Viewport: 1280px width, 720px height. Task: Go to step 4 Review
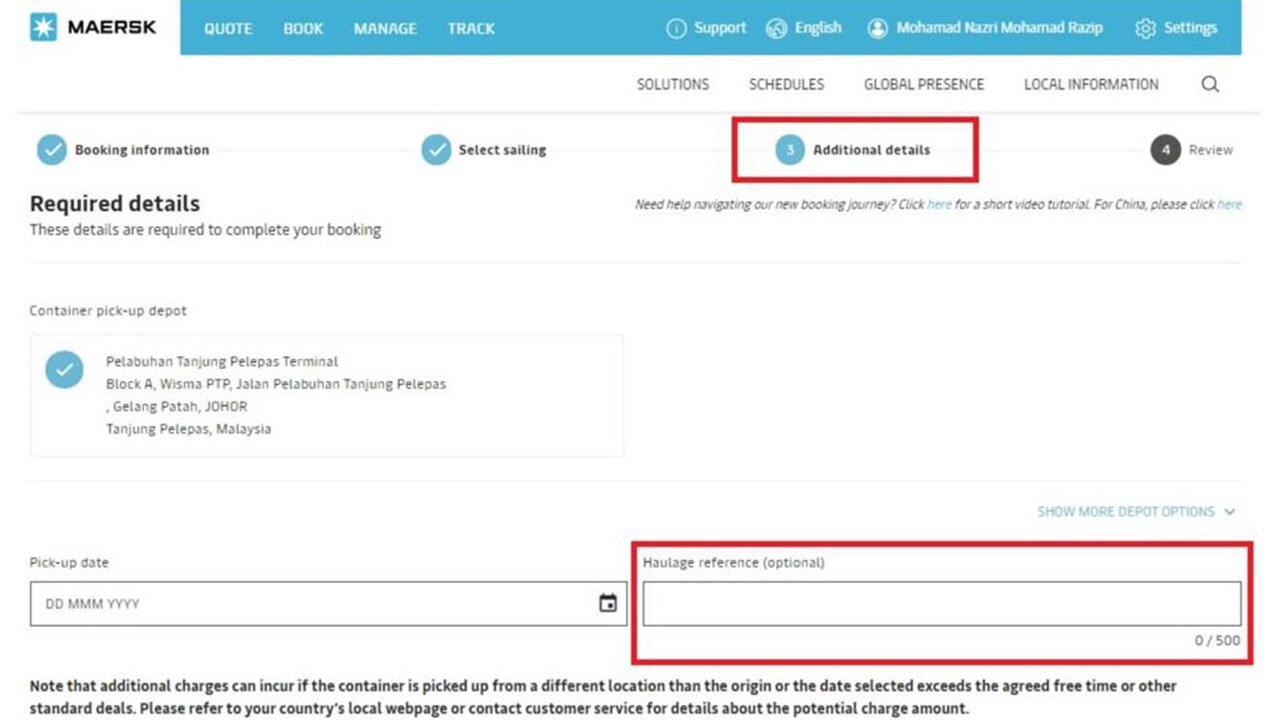click(1166, 150)
